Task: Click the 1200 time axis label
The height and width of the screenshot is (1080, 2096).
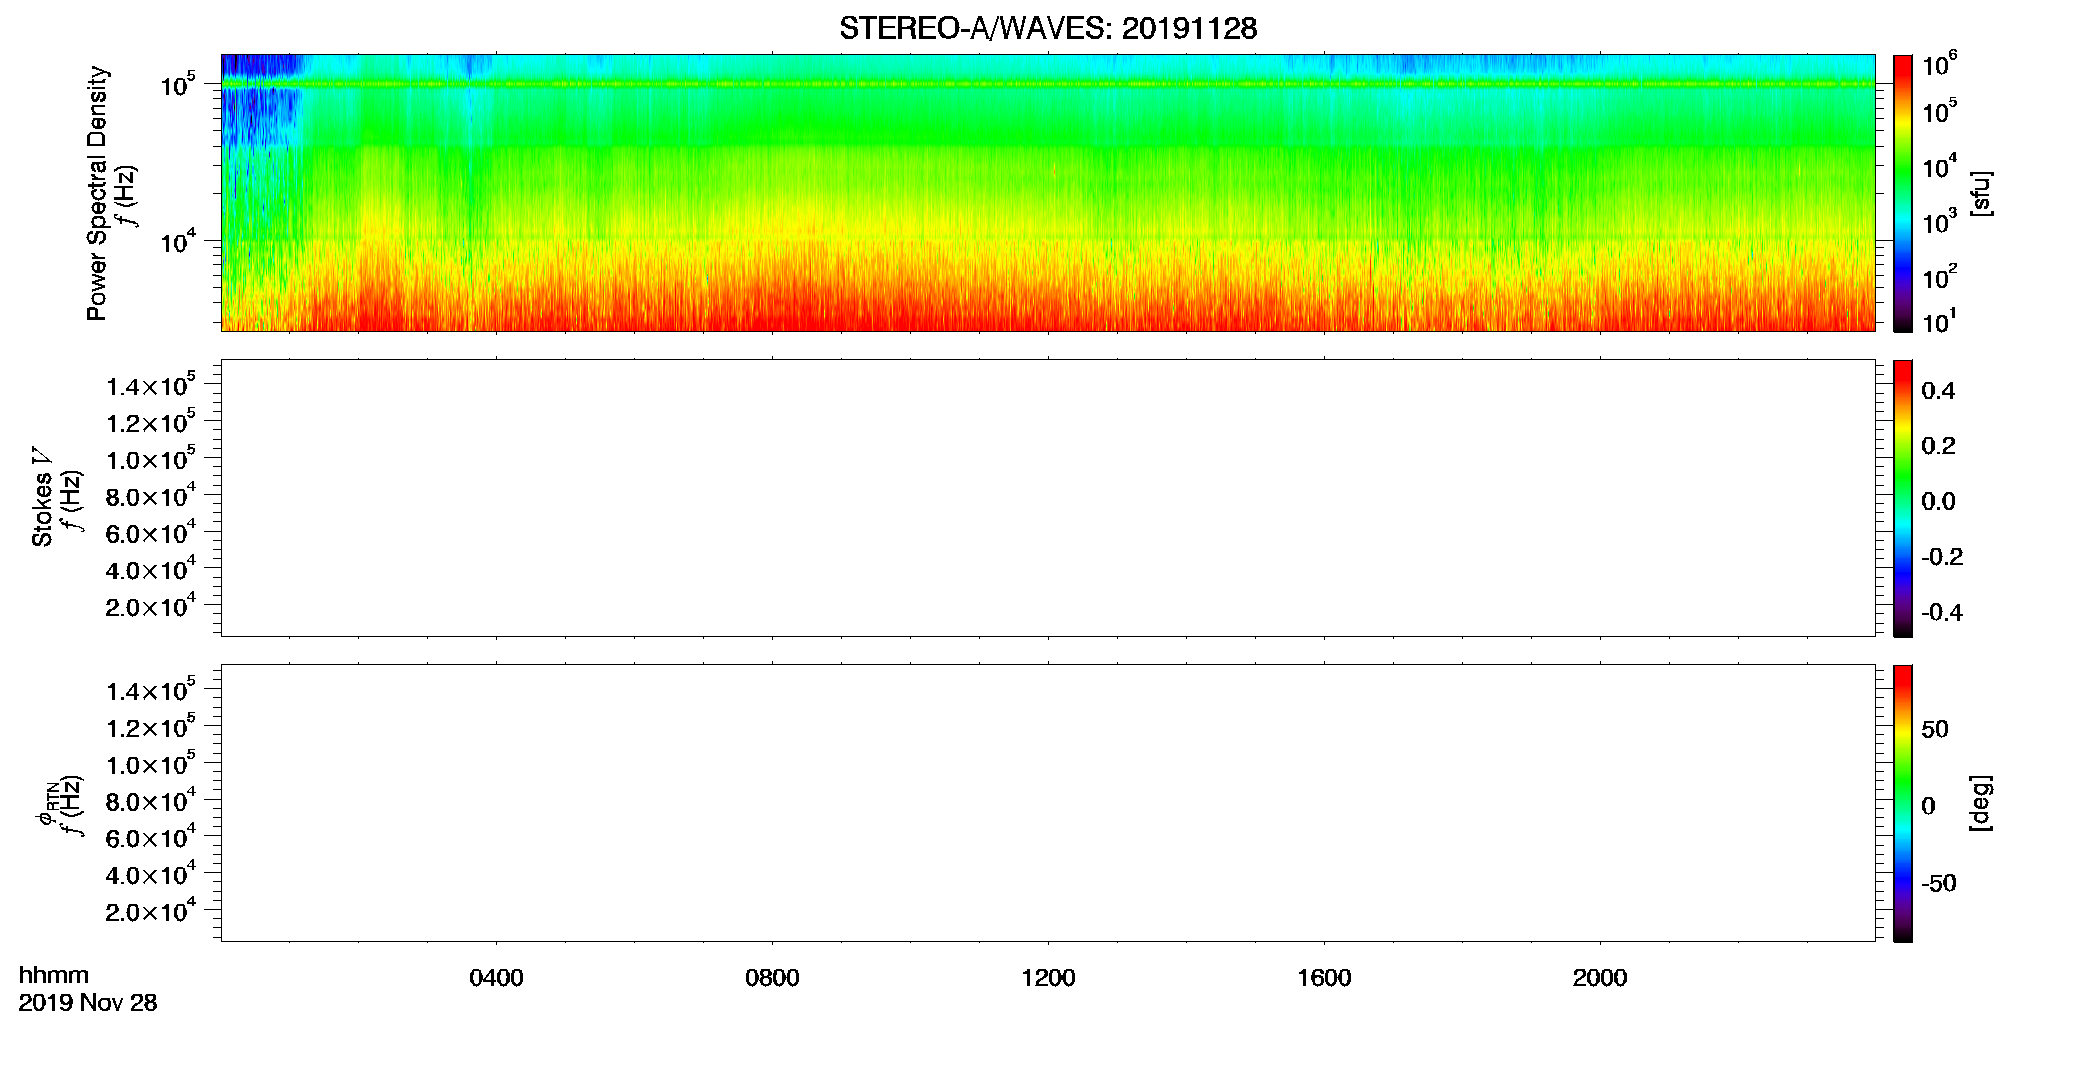Action: click(1048, 978)
